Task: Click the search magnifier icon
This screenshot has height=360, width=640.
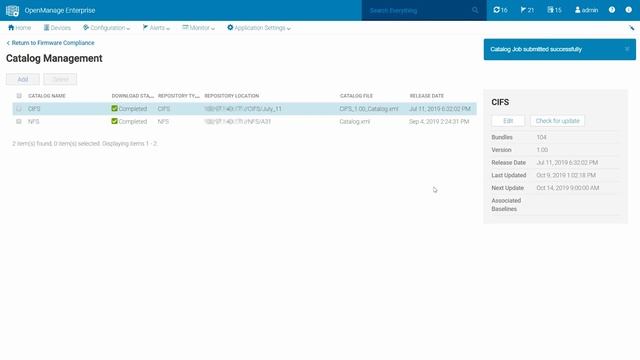Action: (475, 10)
